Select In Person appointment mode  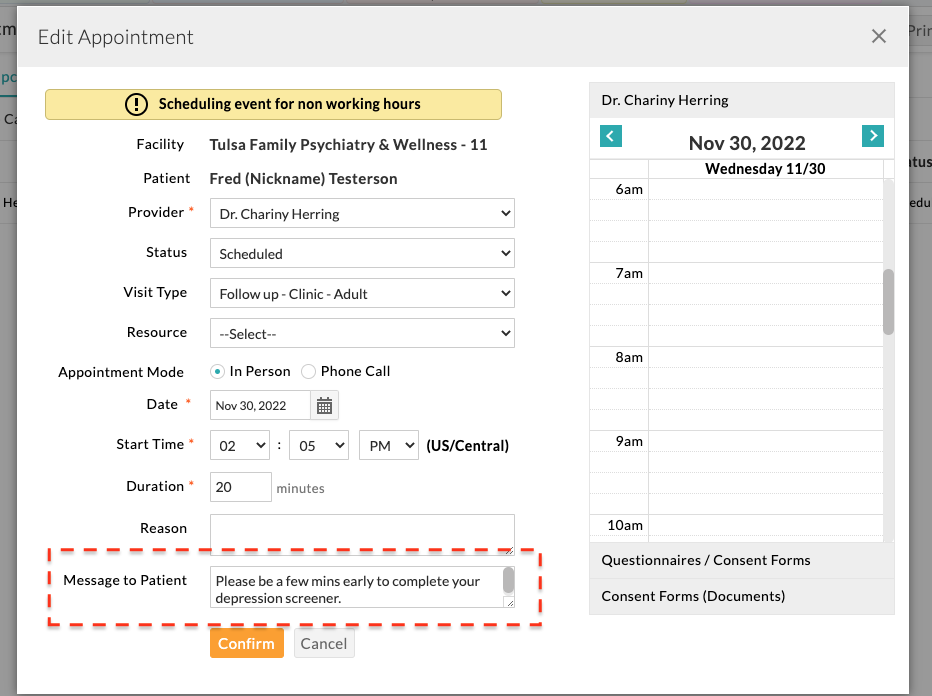218,371
